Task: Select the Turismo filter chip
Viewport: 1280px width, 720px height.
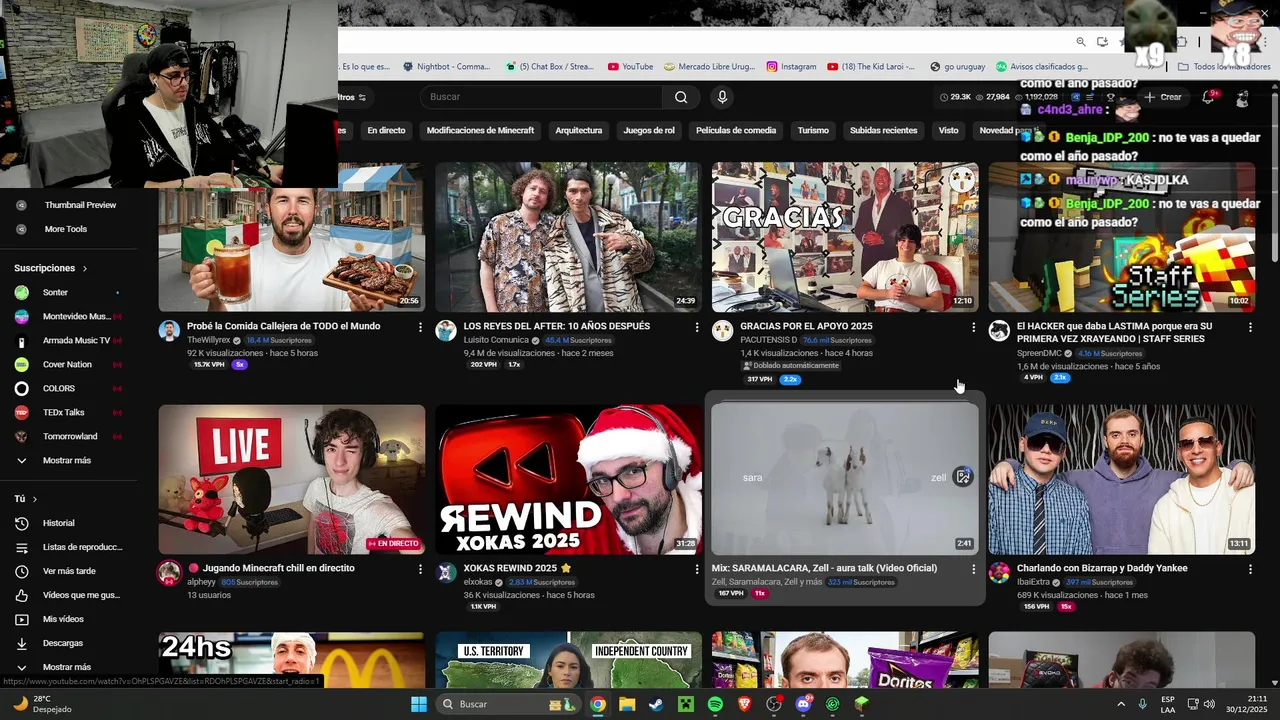Action: click(813, 130)
